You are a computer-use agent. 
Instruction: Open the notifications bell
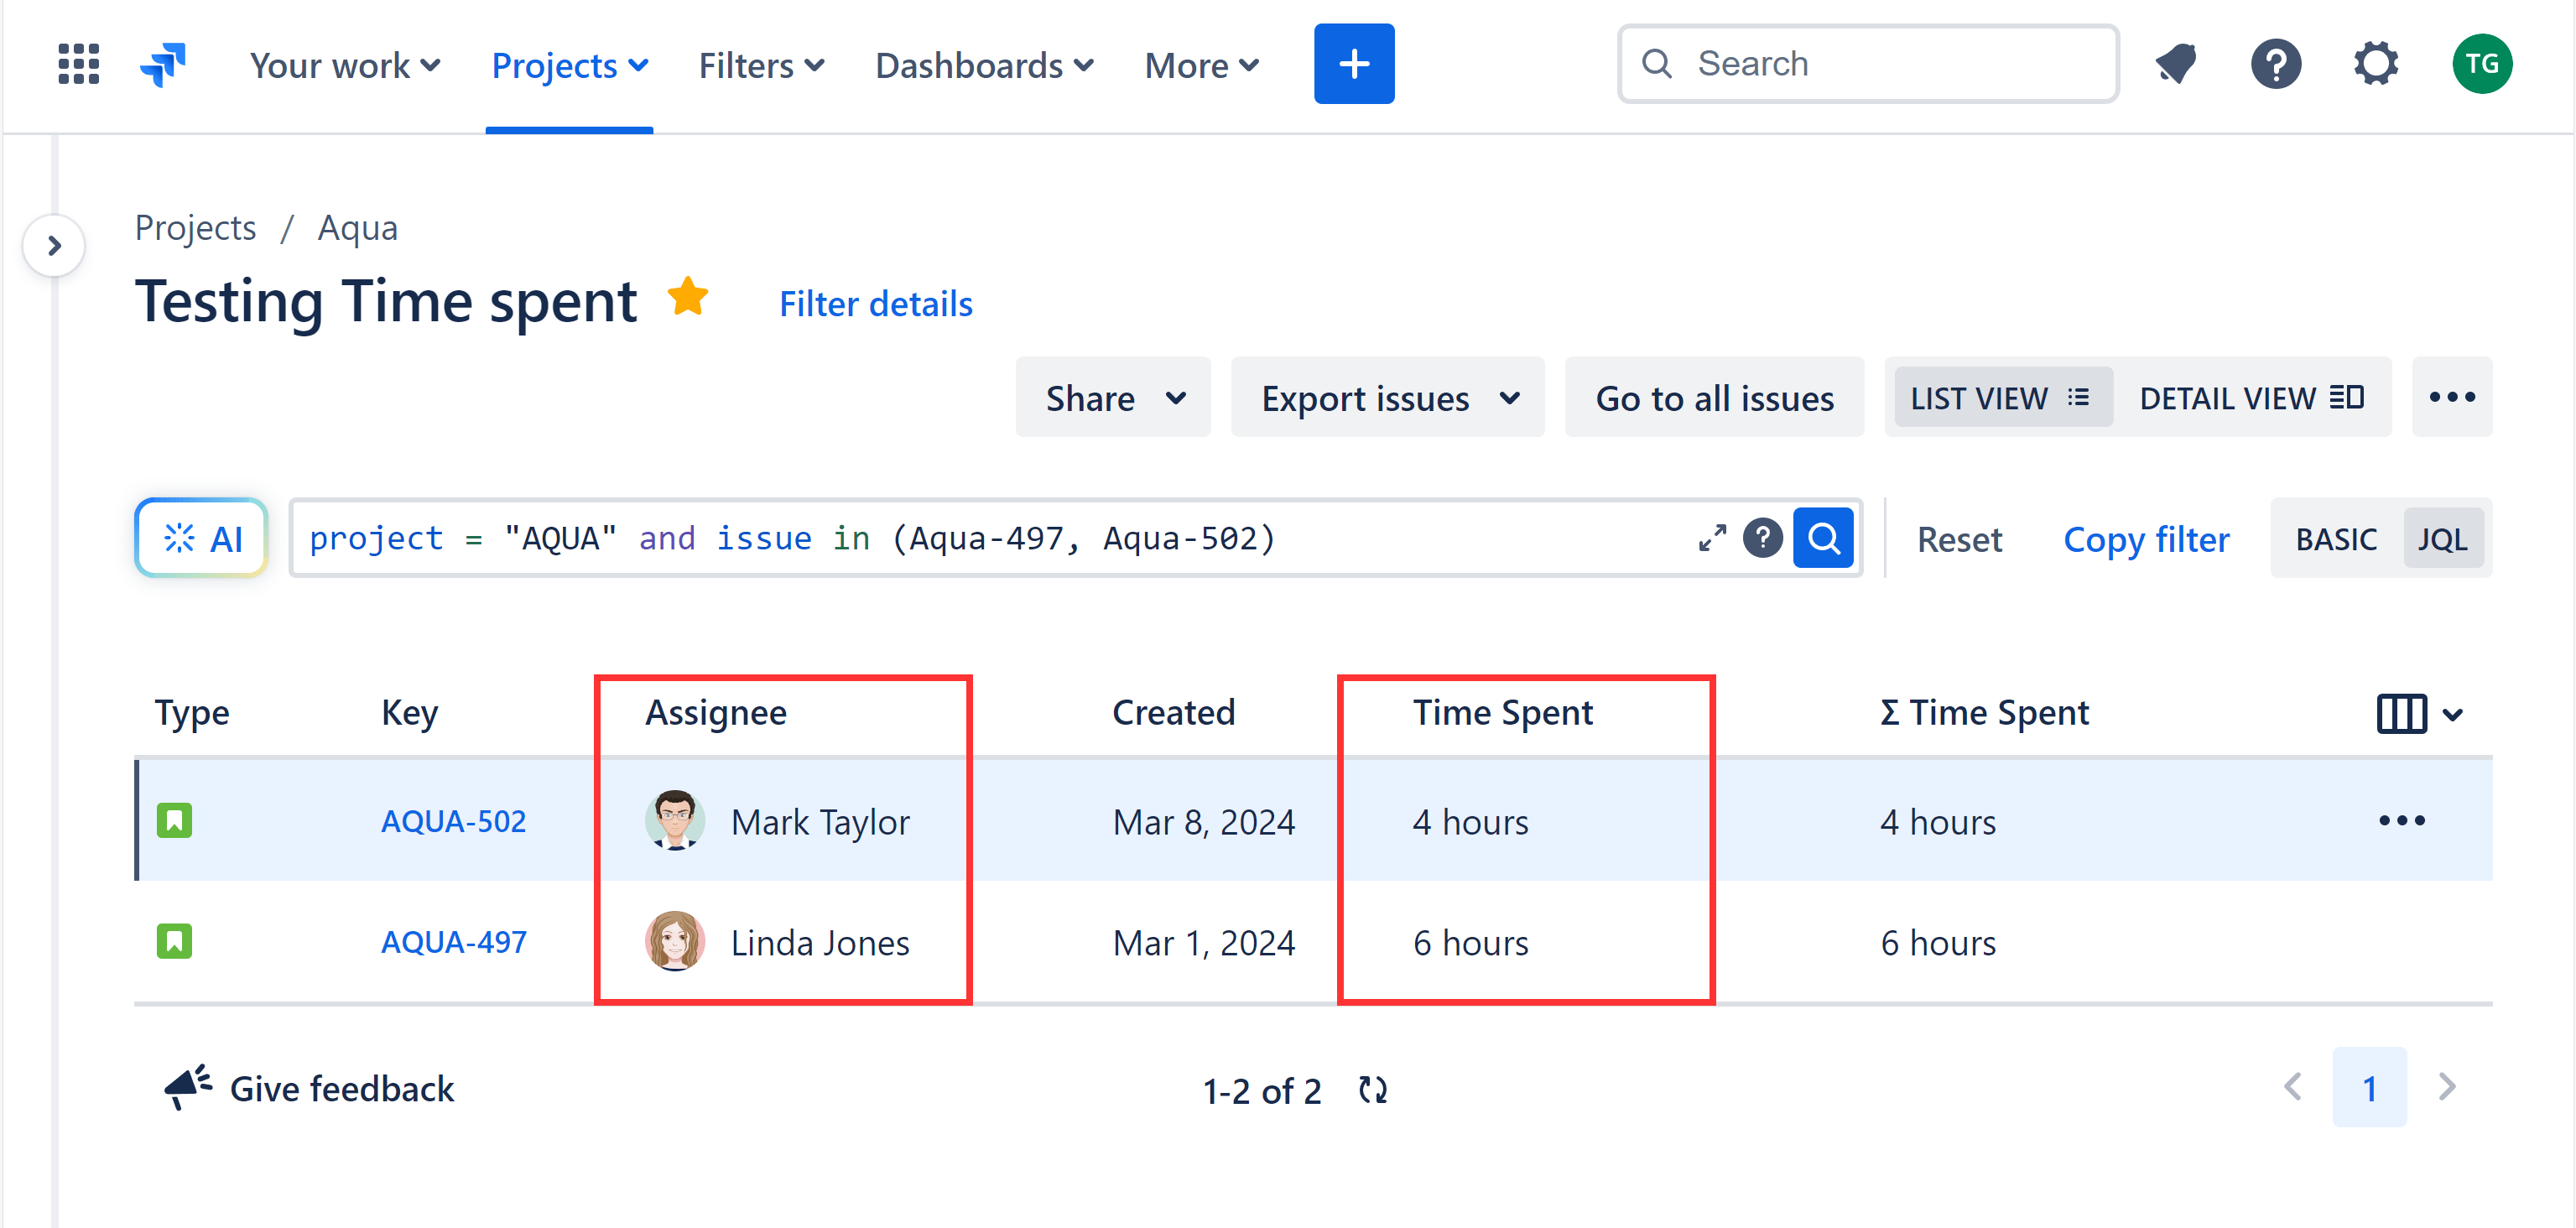(x=2175, y=64)
